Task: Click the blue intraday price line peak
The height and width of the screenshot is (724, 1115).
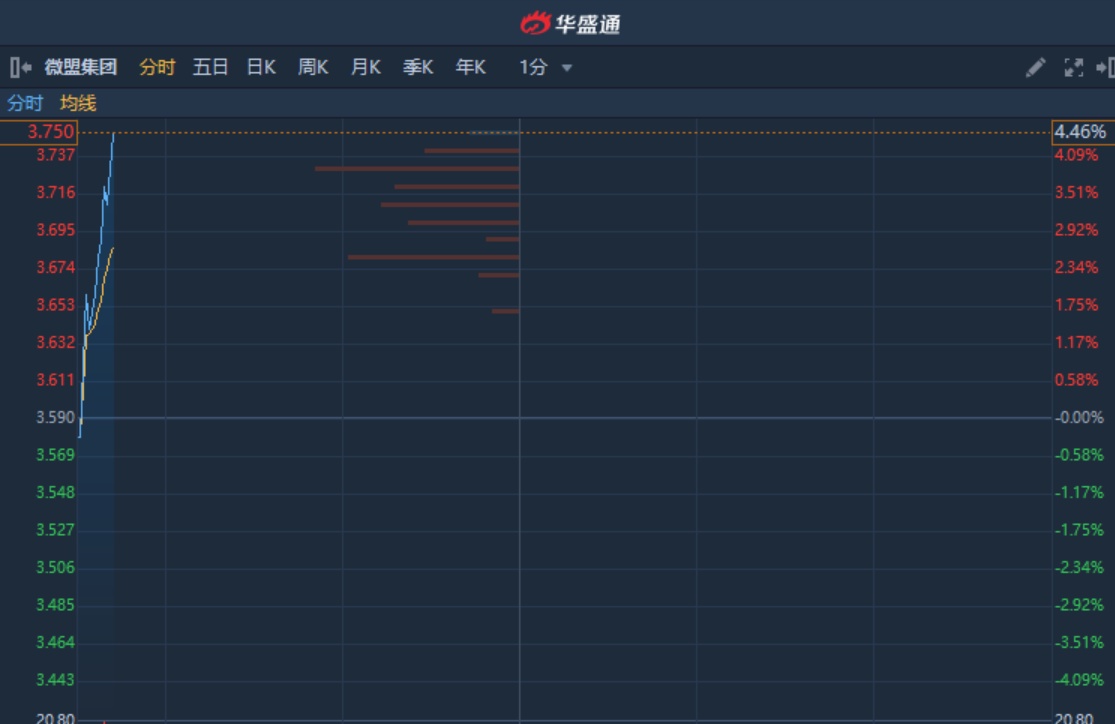Action: pyautogui.click(x=114, y=134)
